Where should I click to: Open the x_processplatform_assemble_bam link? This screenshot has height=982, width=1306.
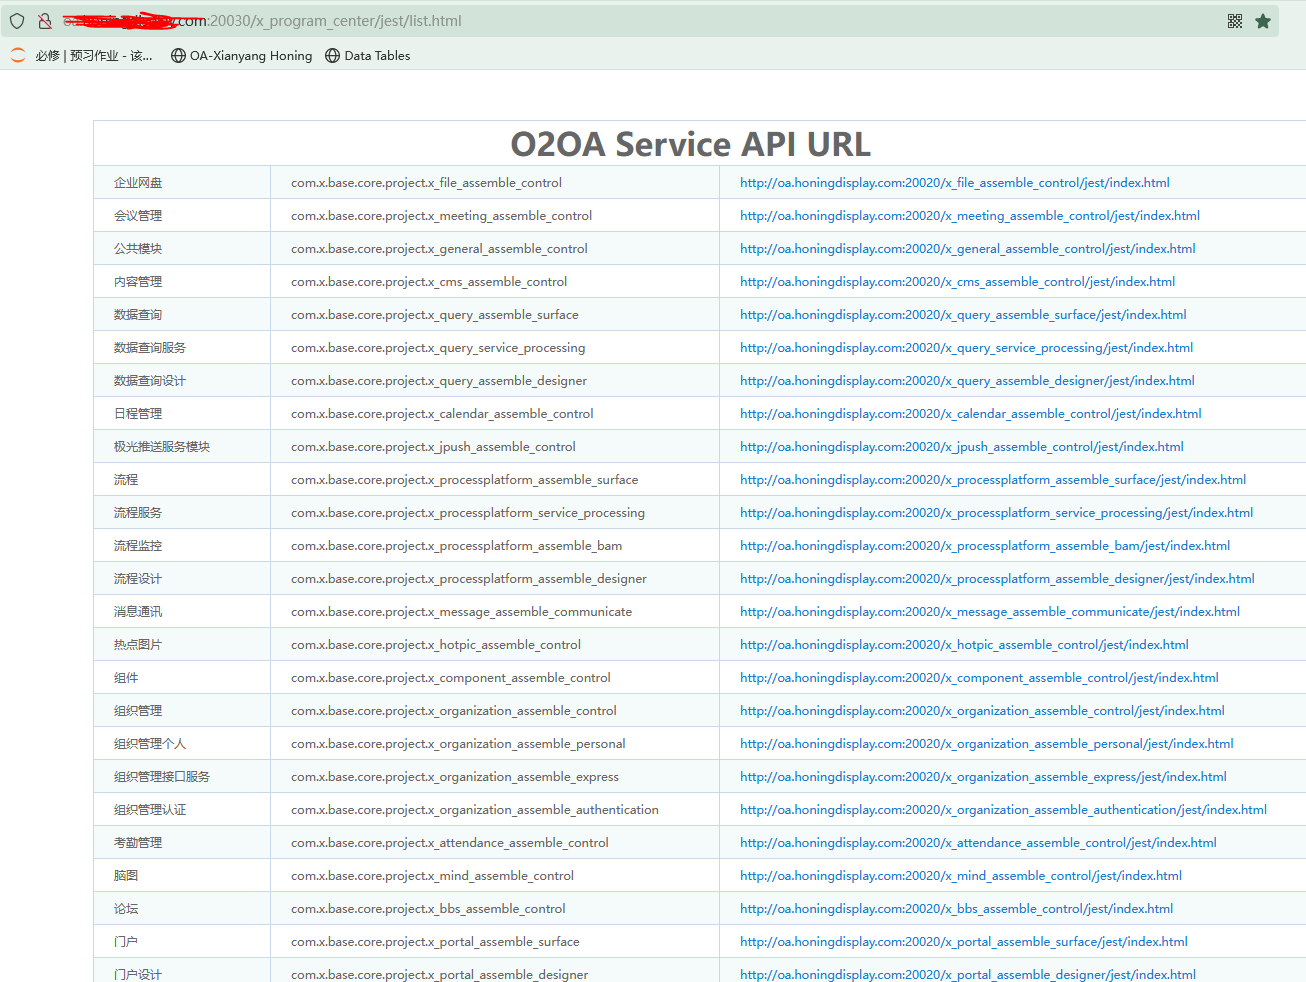tap(984, 546)
